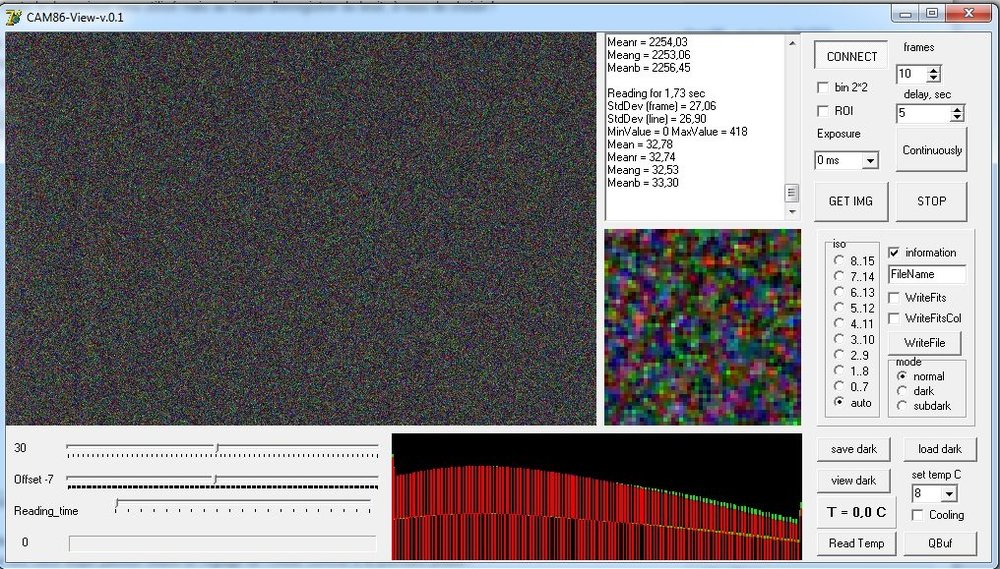
Task: Decrease frames count with down arrow
Action: tap(934, 78)
